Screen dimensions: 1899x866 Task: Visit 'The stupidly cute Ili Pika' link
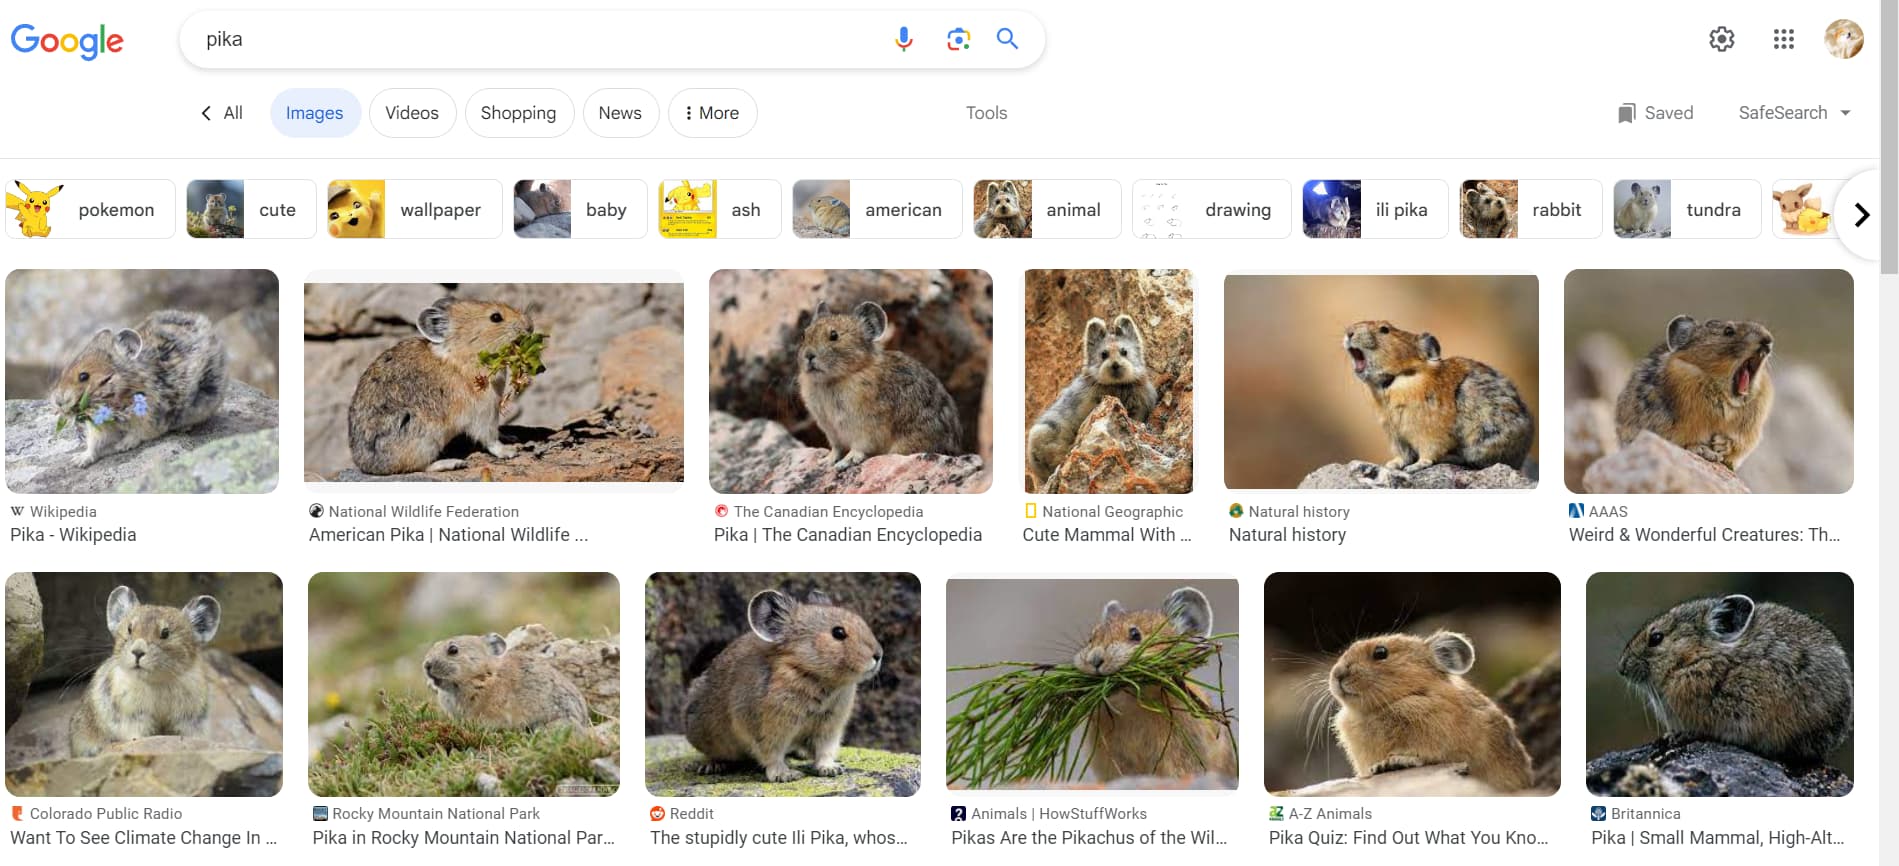779,838
